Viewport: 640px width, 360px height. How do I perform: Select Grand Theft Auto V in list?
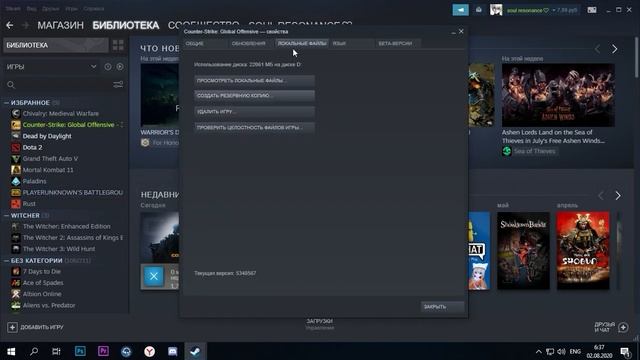[50, 159]
